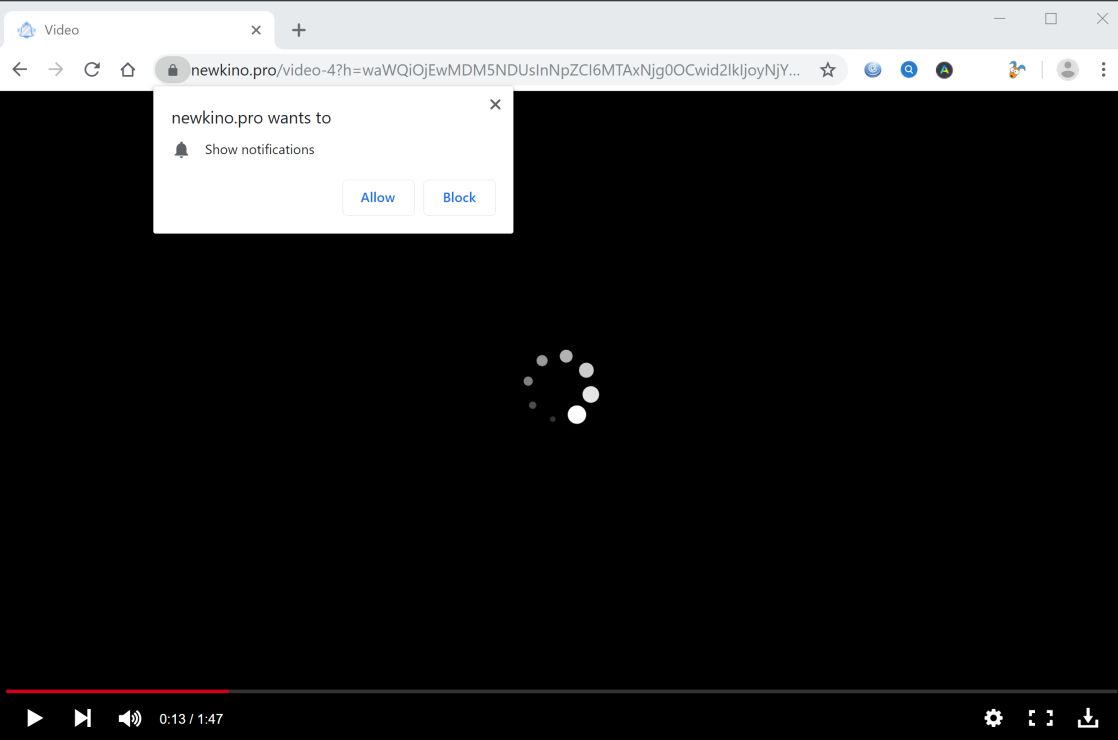Seek using the red progress bar
This screenshot has width=1118, height=740.
click(x=118, y=691)
